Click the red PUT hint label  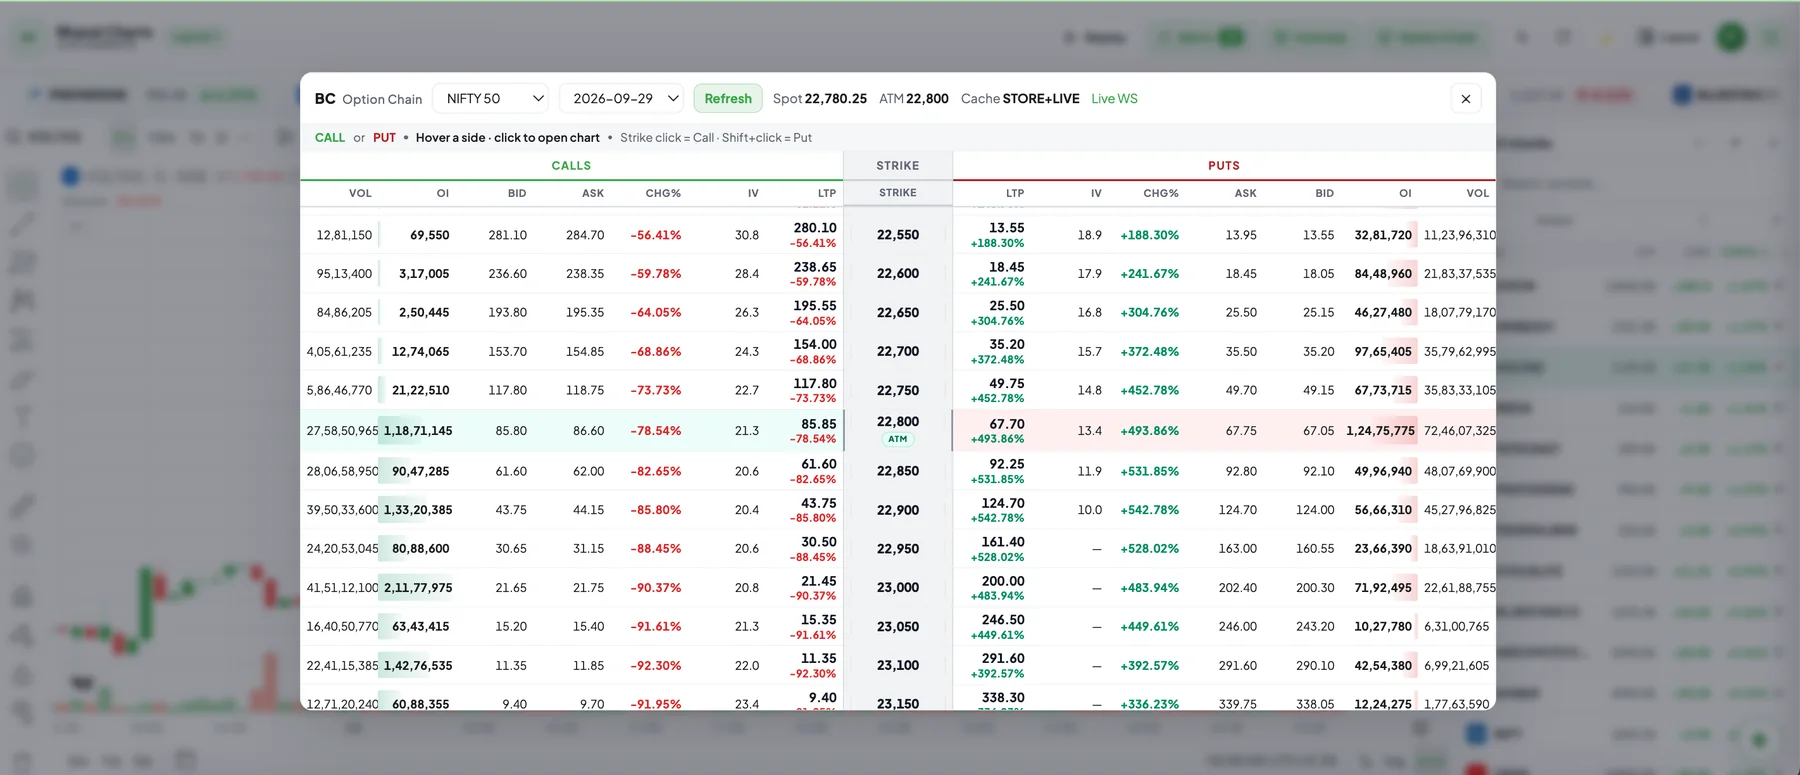(x=384, y=138)
